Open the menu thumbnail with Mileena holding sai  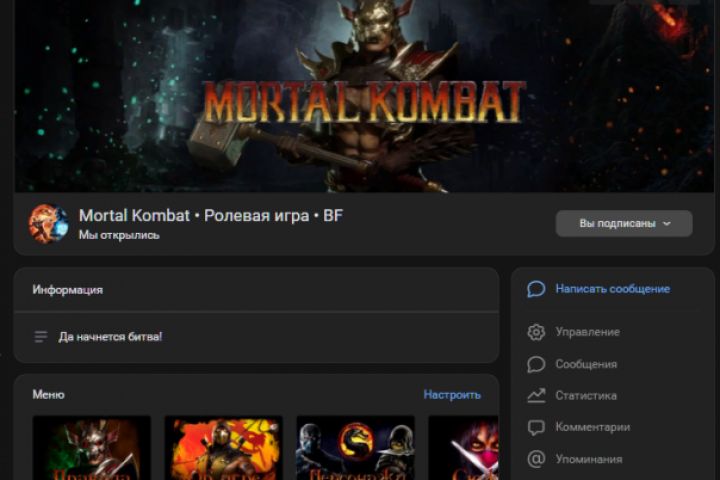click(463, 448)
